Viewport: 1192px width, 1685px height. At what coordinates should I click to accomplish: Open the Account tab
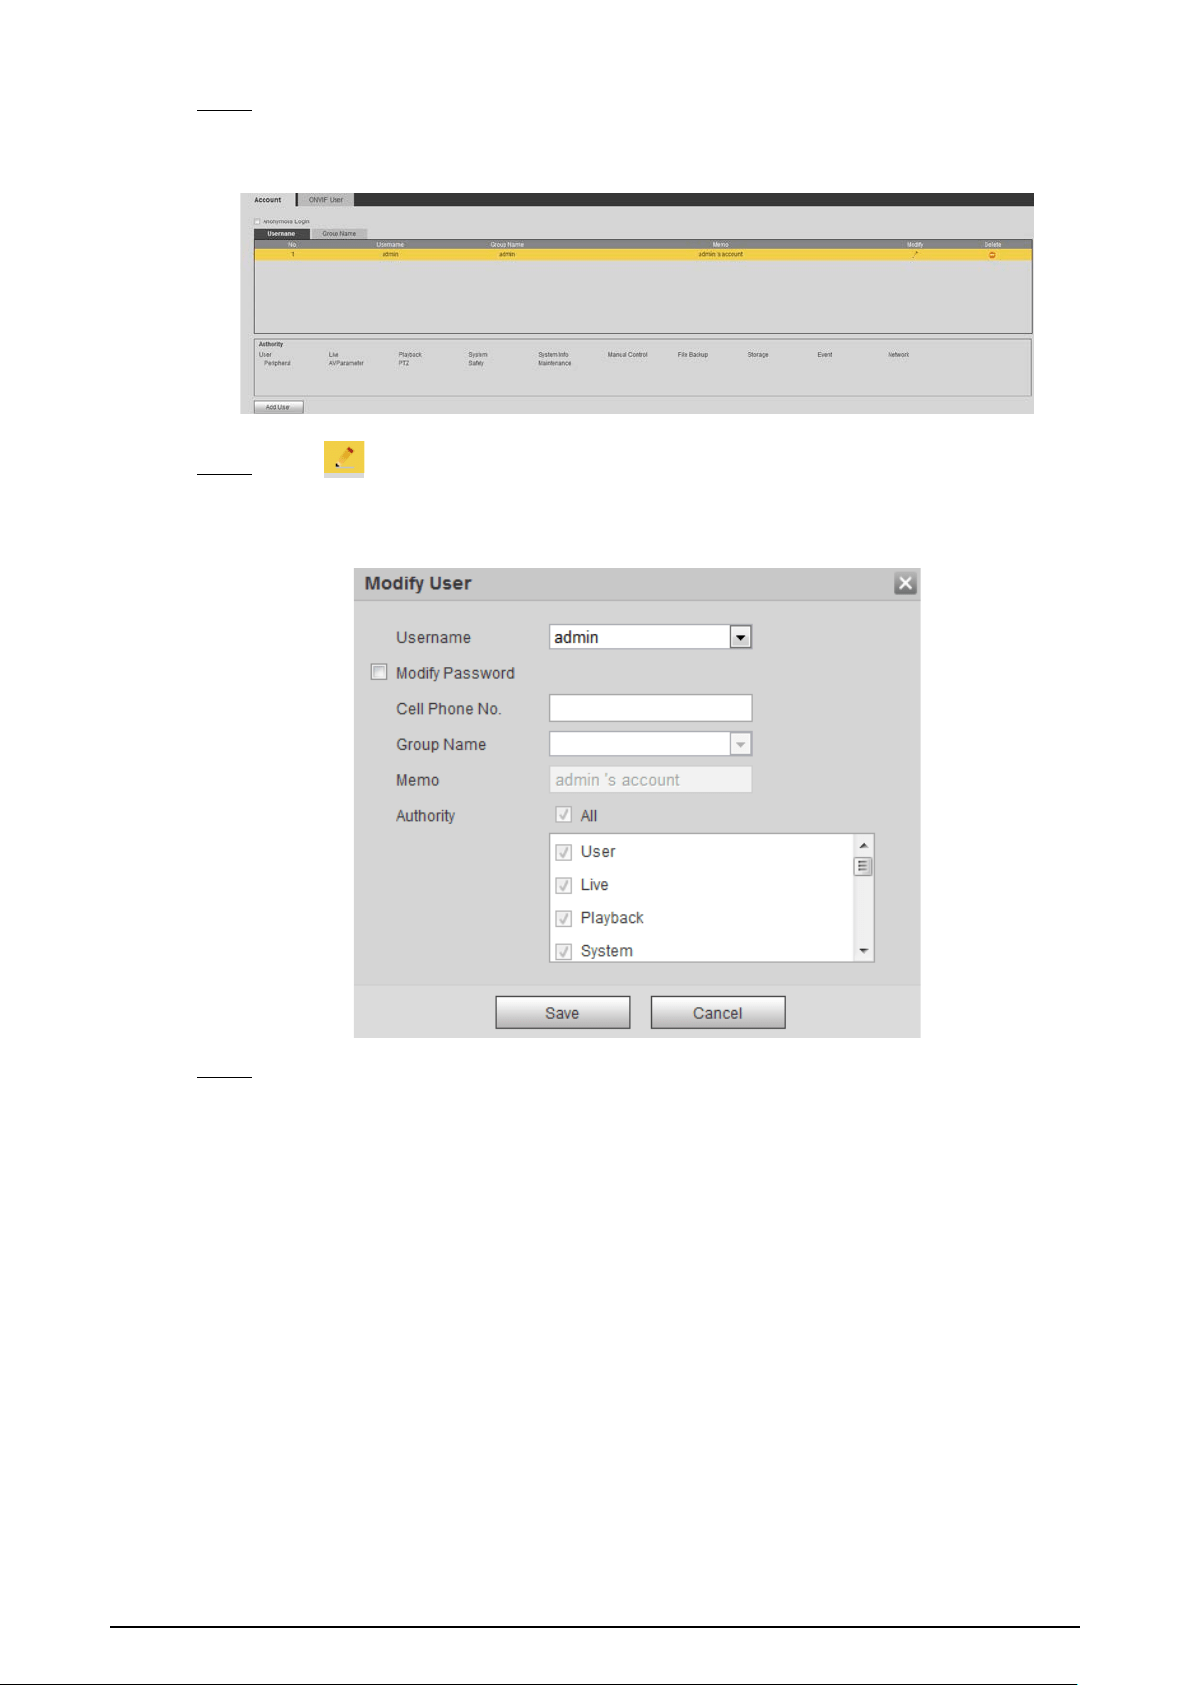click(268, 200)
